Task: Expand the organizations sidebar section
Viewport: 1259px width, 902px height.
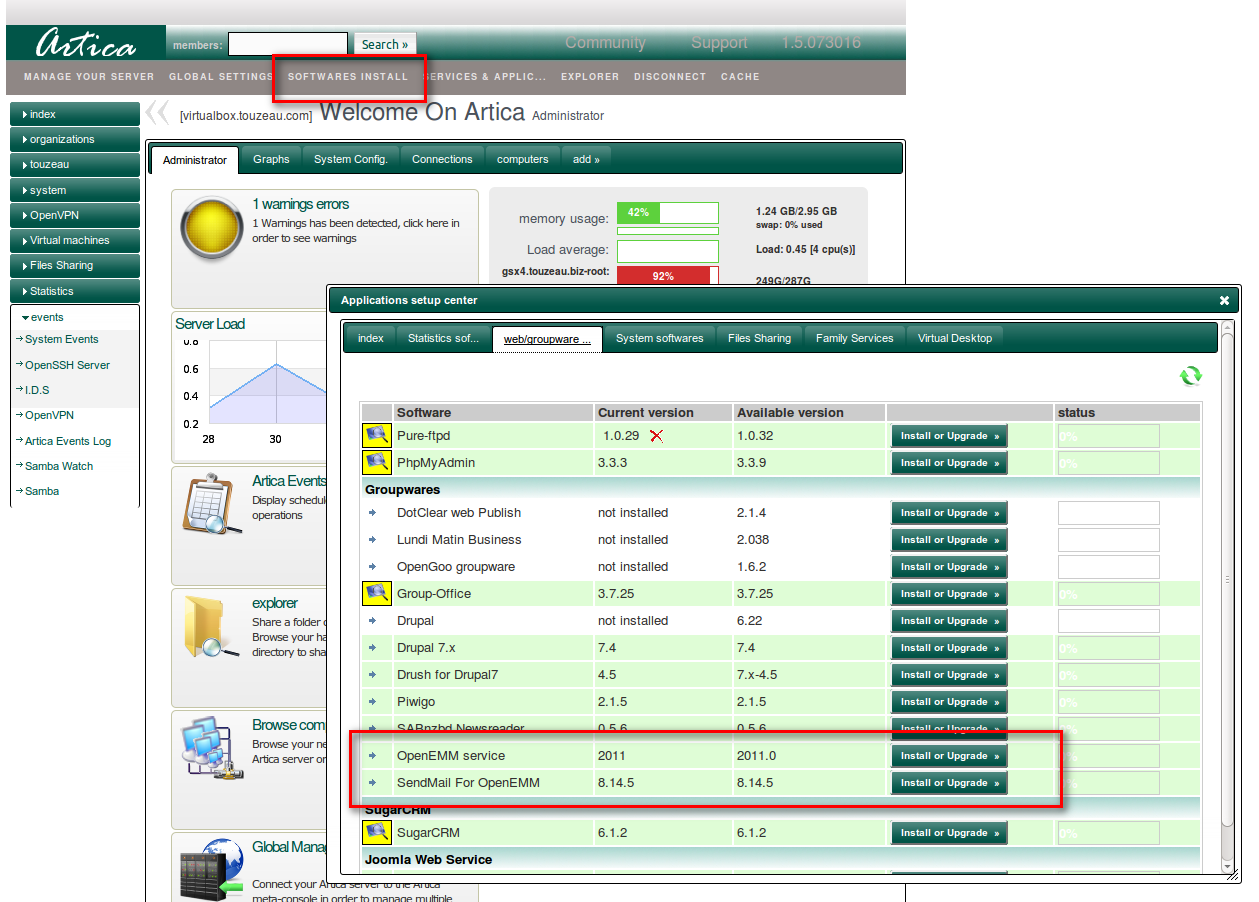Action: [x=74, y=139]
